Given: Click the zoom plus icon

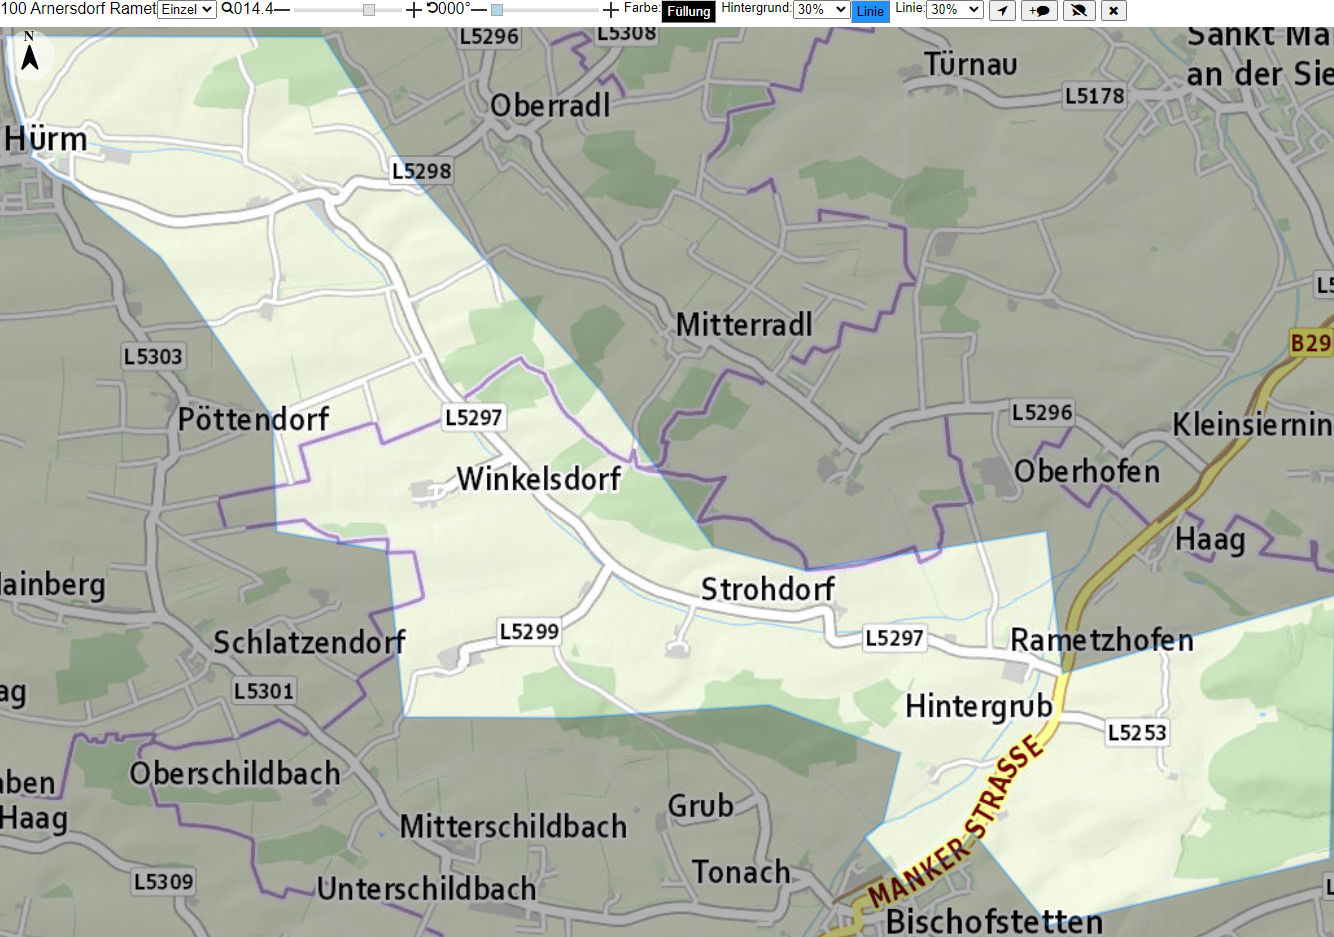Looking at the screenshot, I should coord(414,9).
